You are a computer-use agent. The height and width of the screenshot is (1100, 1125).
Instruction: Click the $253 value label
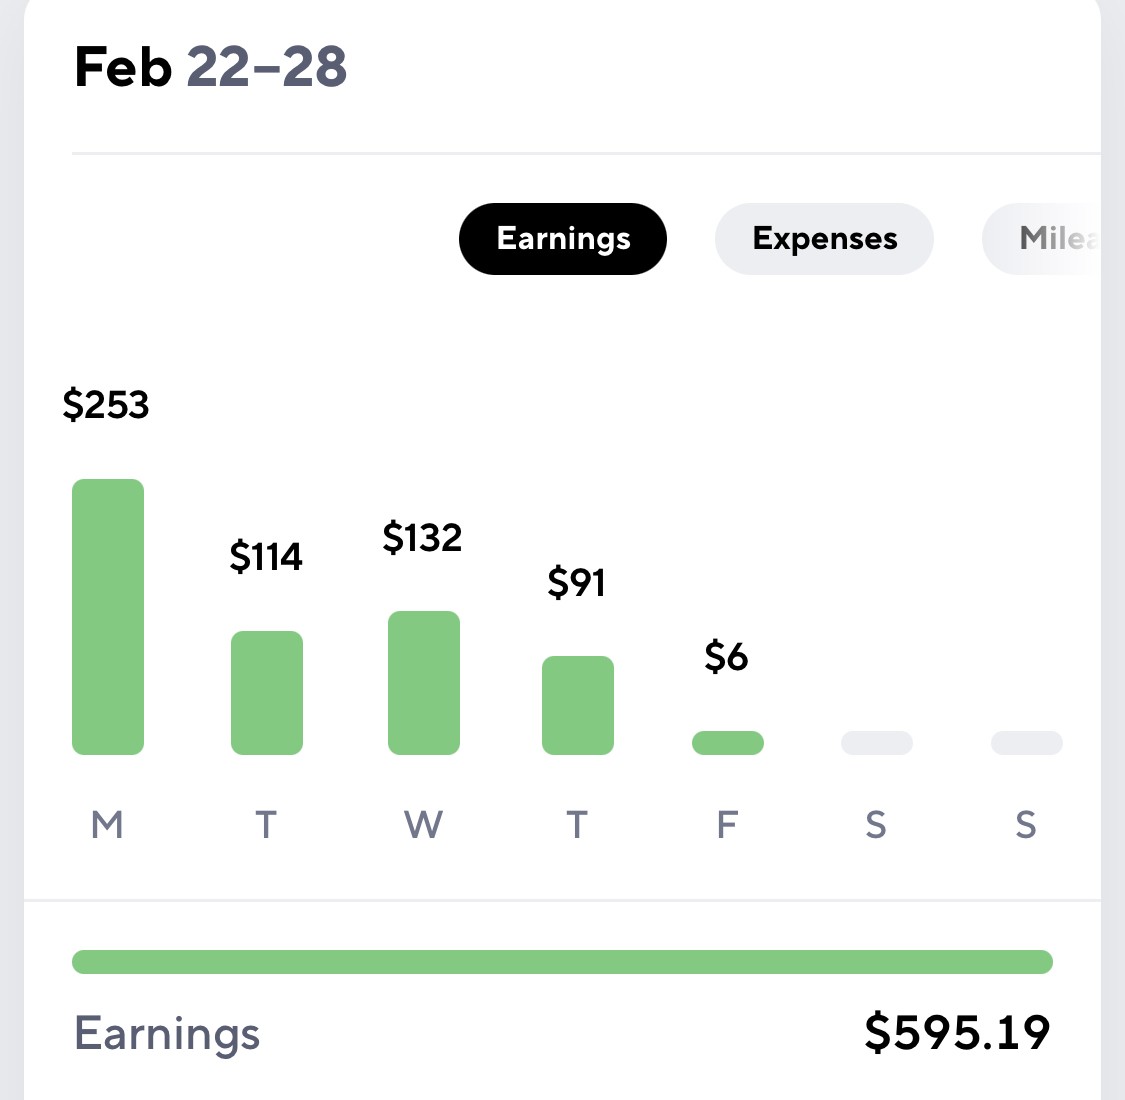[x=106, y=404]
